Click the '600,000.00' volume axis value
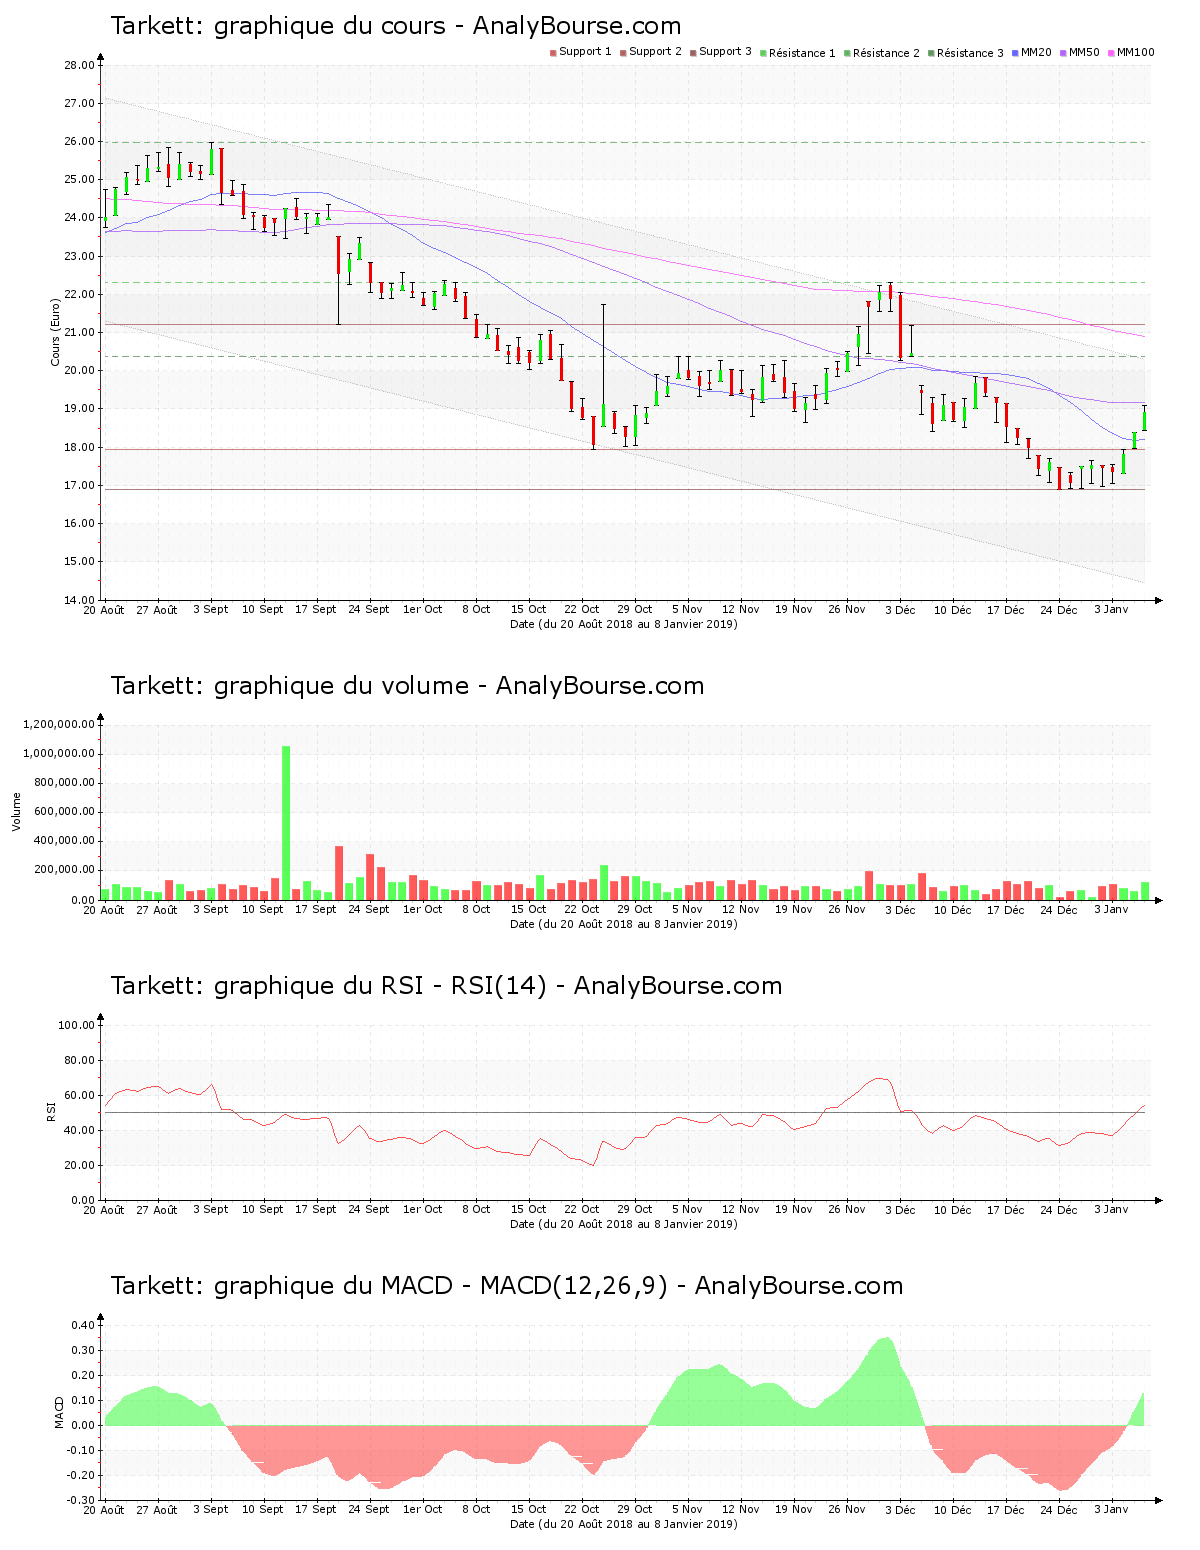This screenshot has width=1200, height=1550. point(63,812)
